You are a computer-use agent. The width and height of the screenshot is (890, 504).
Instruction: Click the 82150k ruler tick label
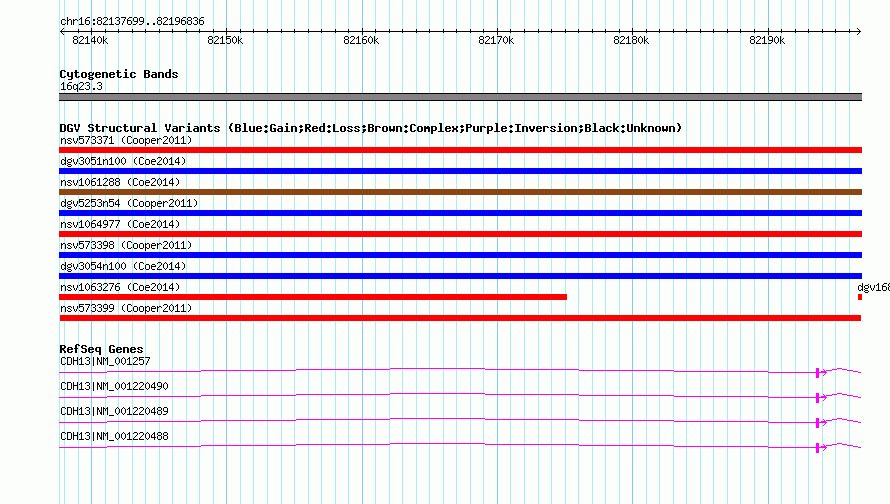[x=225, y=40]
